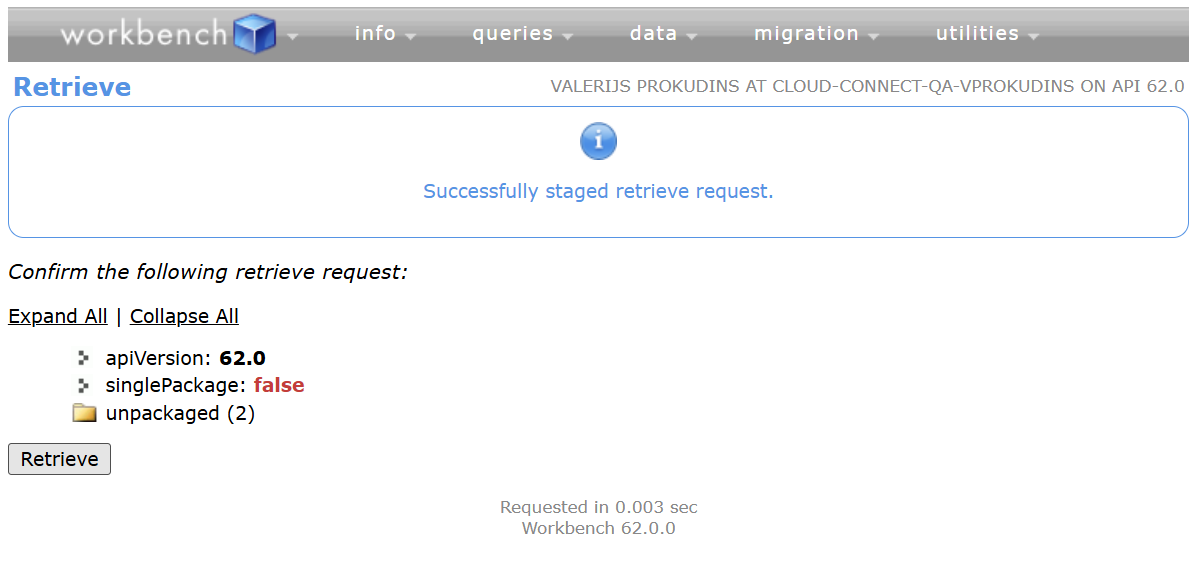Expand the unpackaged folder icon
The image size is (1201, 577).
click(x=84, y=413)
